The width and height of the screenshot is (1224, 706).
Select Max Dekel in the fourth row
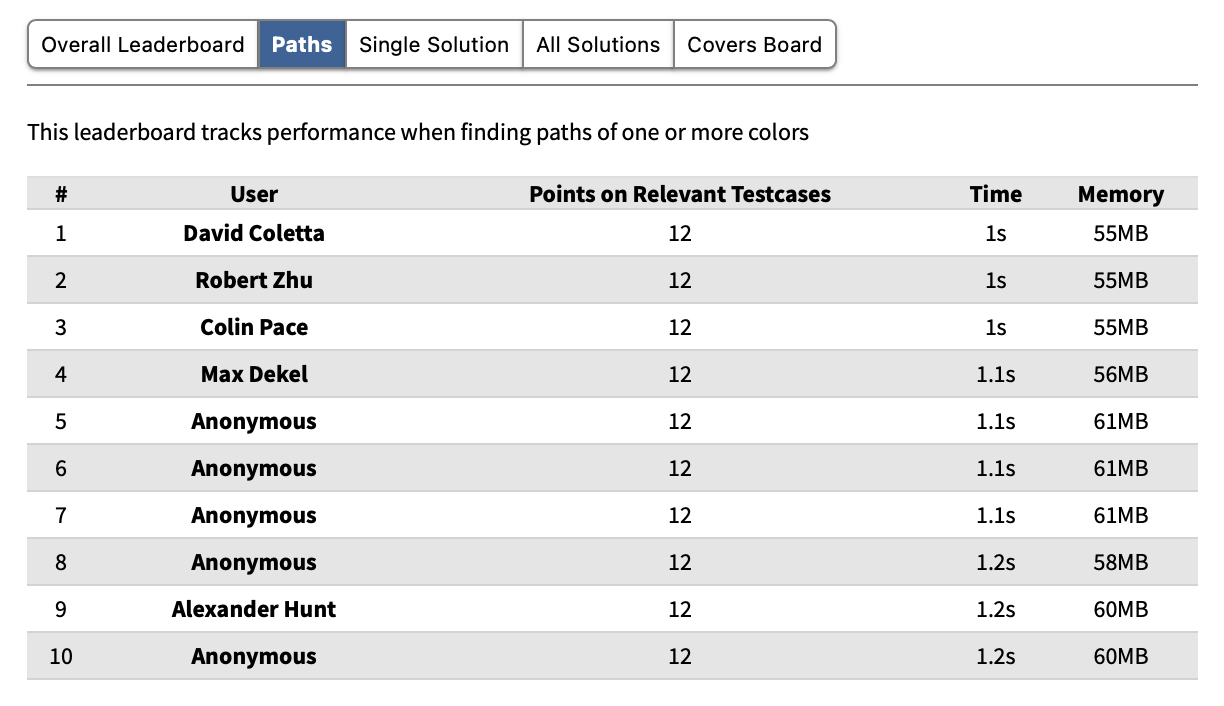point(254,374)
